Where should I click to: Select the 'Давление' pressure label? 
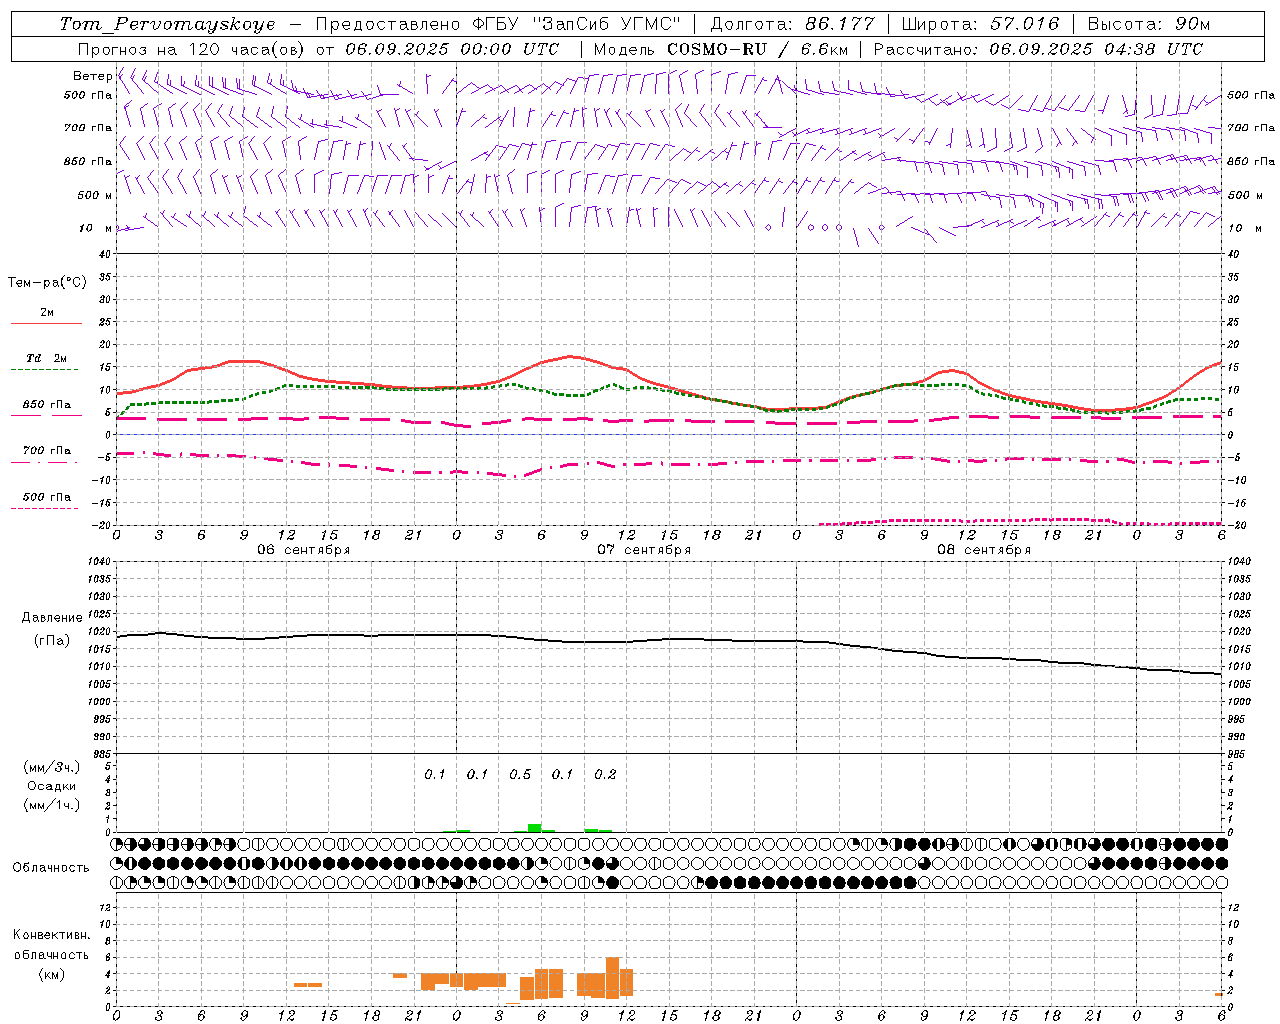52,618
